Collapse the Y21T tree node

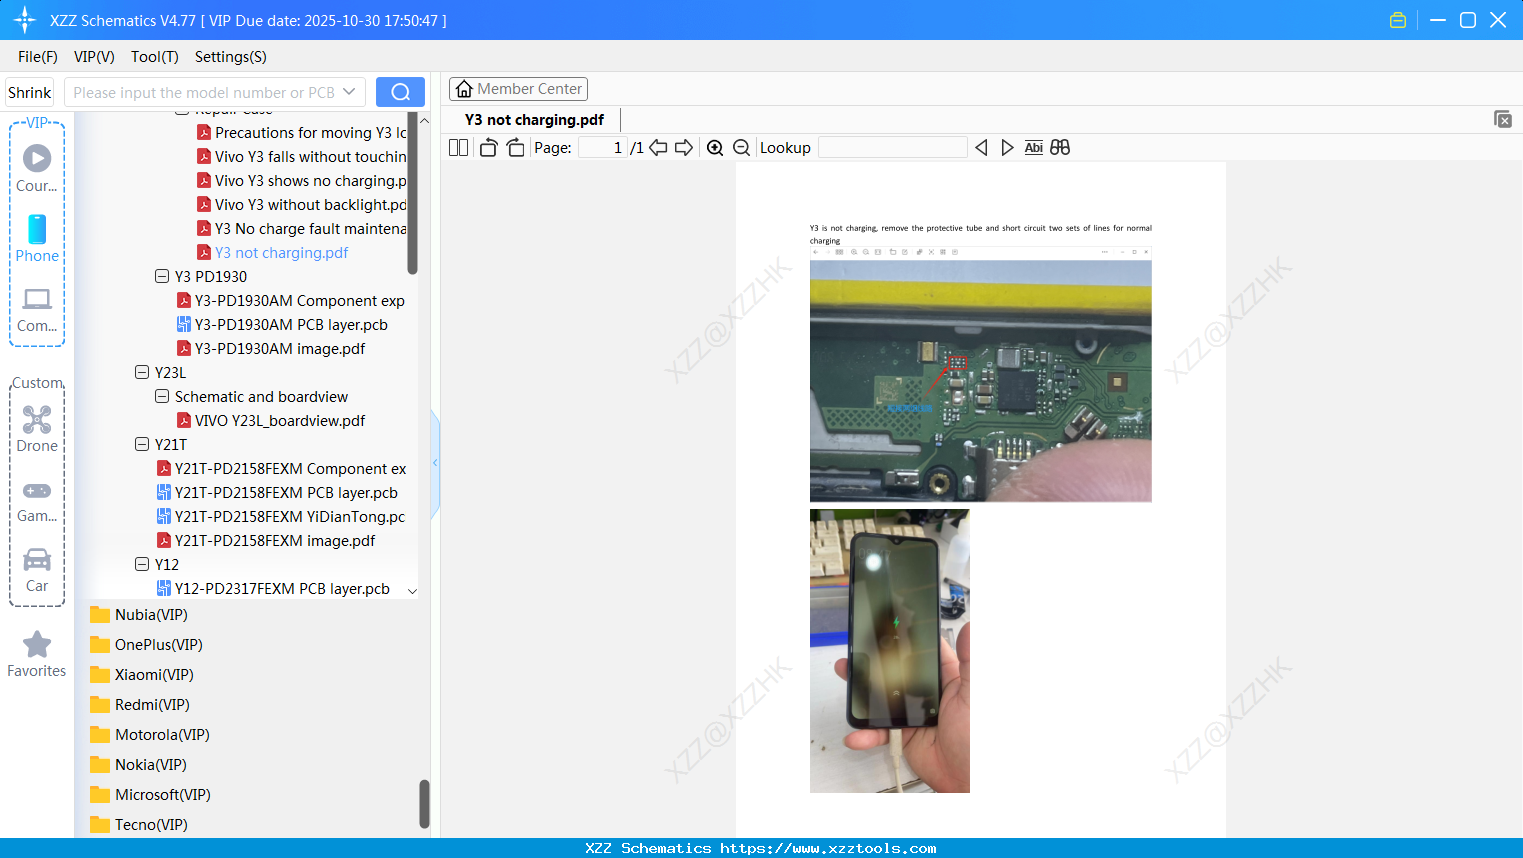(x=142, y=444)
